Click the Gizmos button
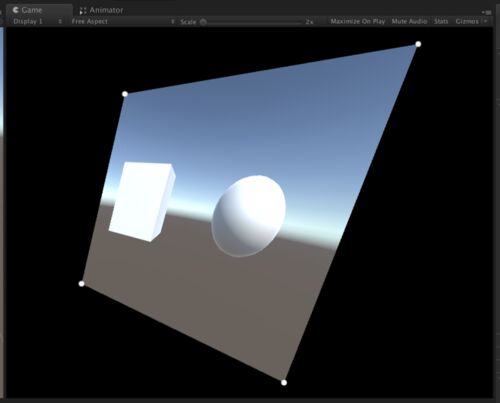Image resolution: width=500 pixels, height=403 pixels. point(467,21)
